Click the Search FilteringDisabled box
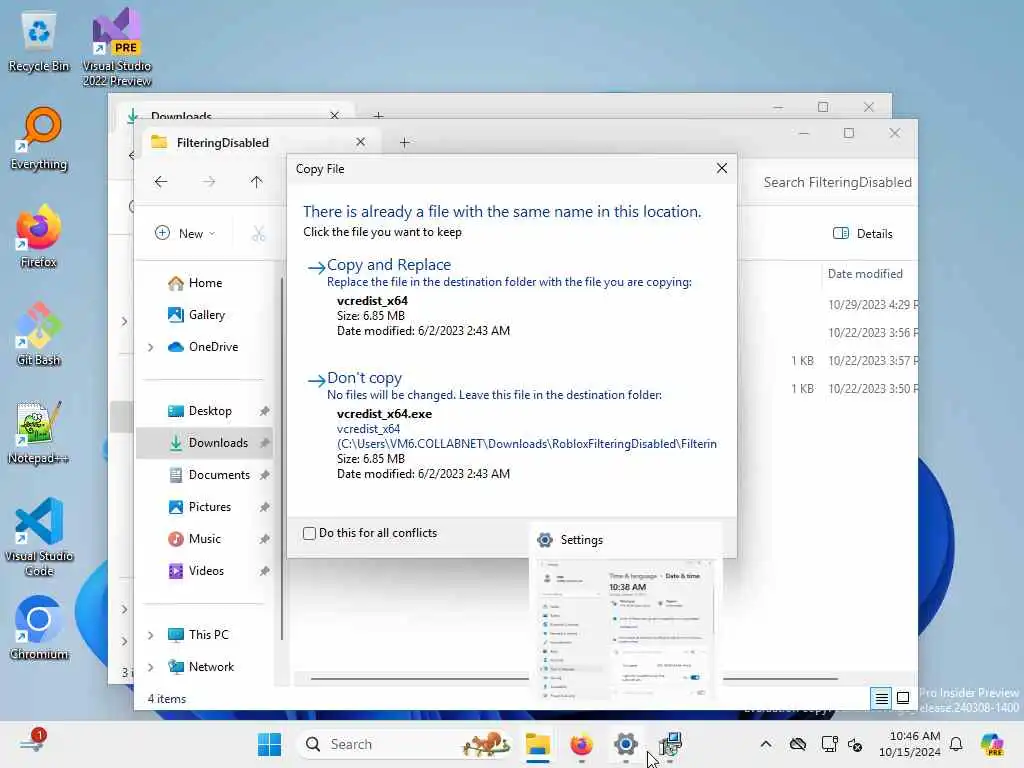Image resolution: width=1024 pixels, height=768 pixels. 837,182
